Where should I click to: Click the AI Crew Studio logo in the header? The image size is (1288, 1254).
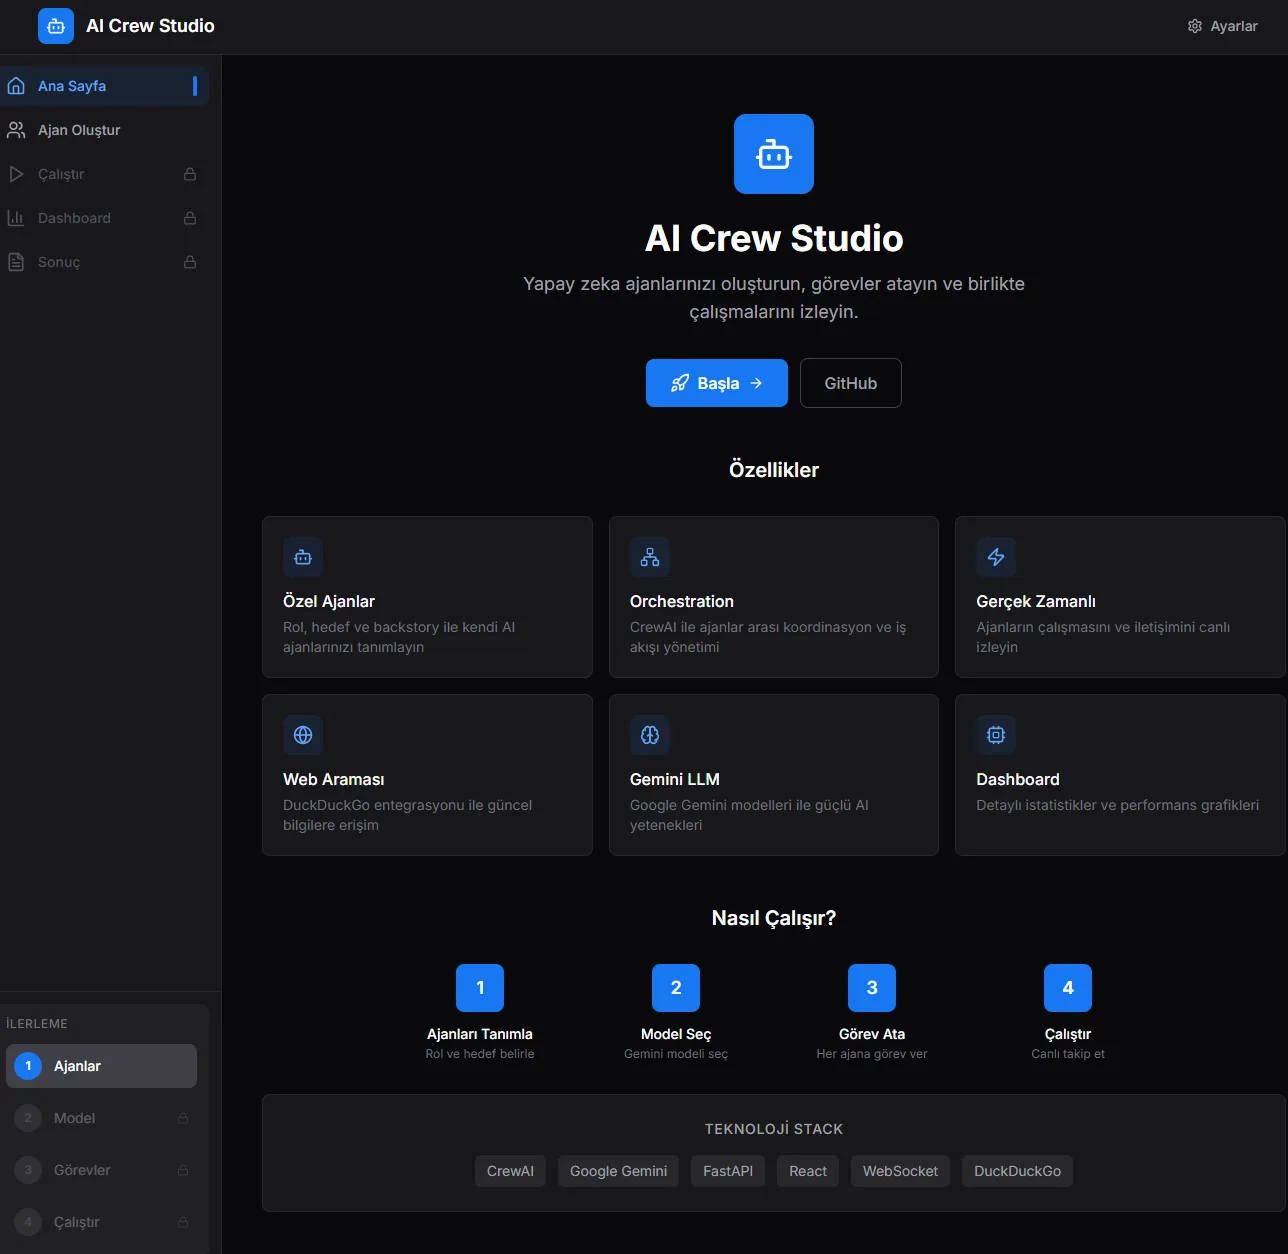point(56,26)
